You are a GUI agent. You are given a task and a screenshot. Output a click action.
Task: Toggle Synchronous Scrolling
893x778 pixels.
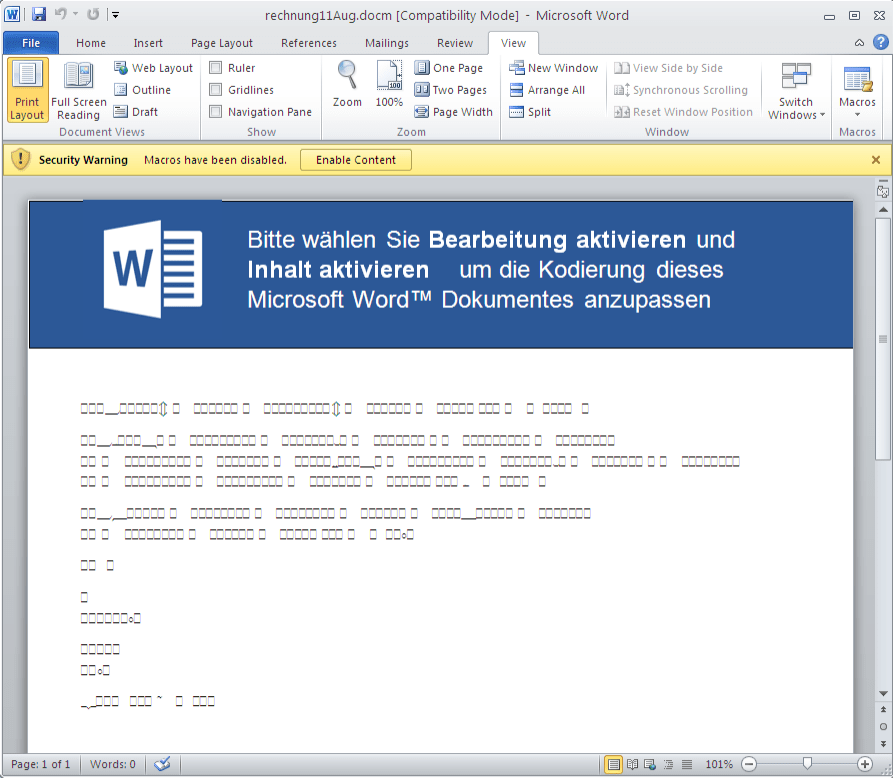click(681, 90)
